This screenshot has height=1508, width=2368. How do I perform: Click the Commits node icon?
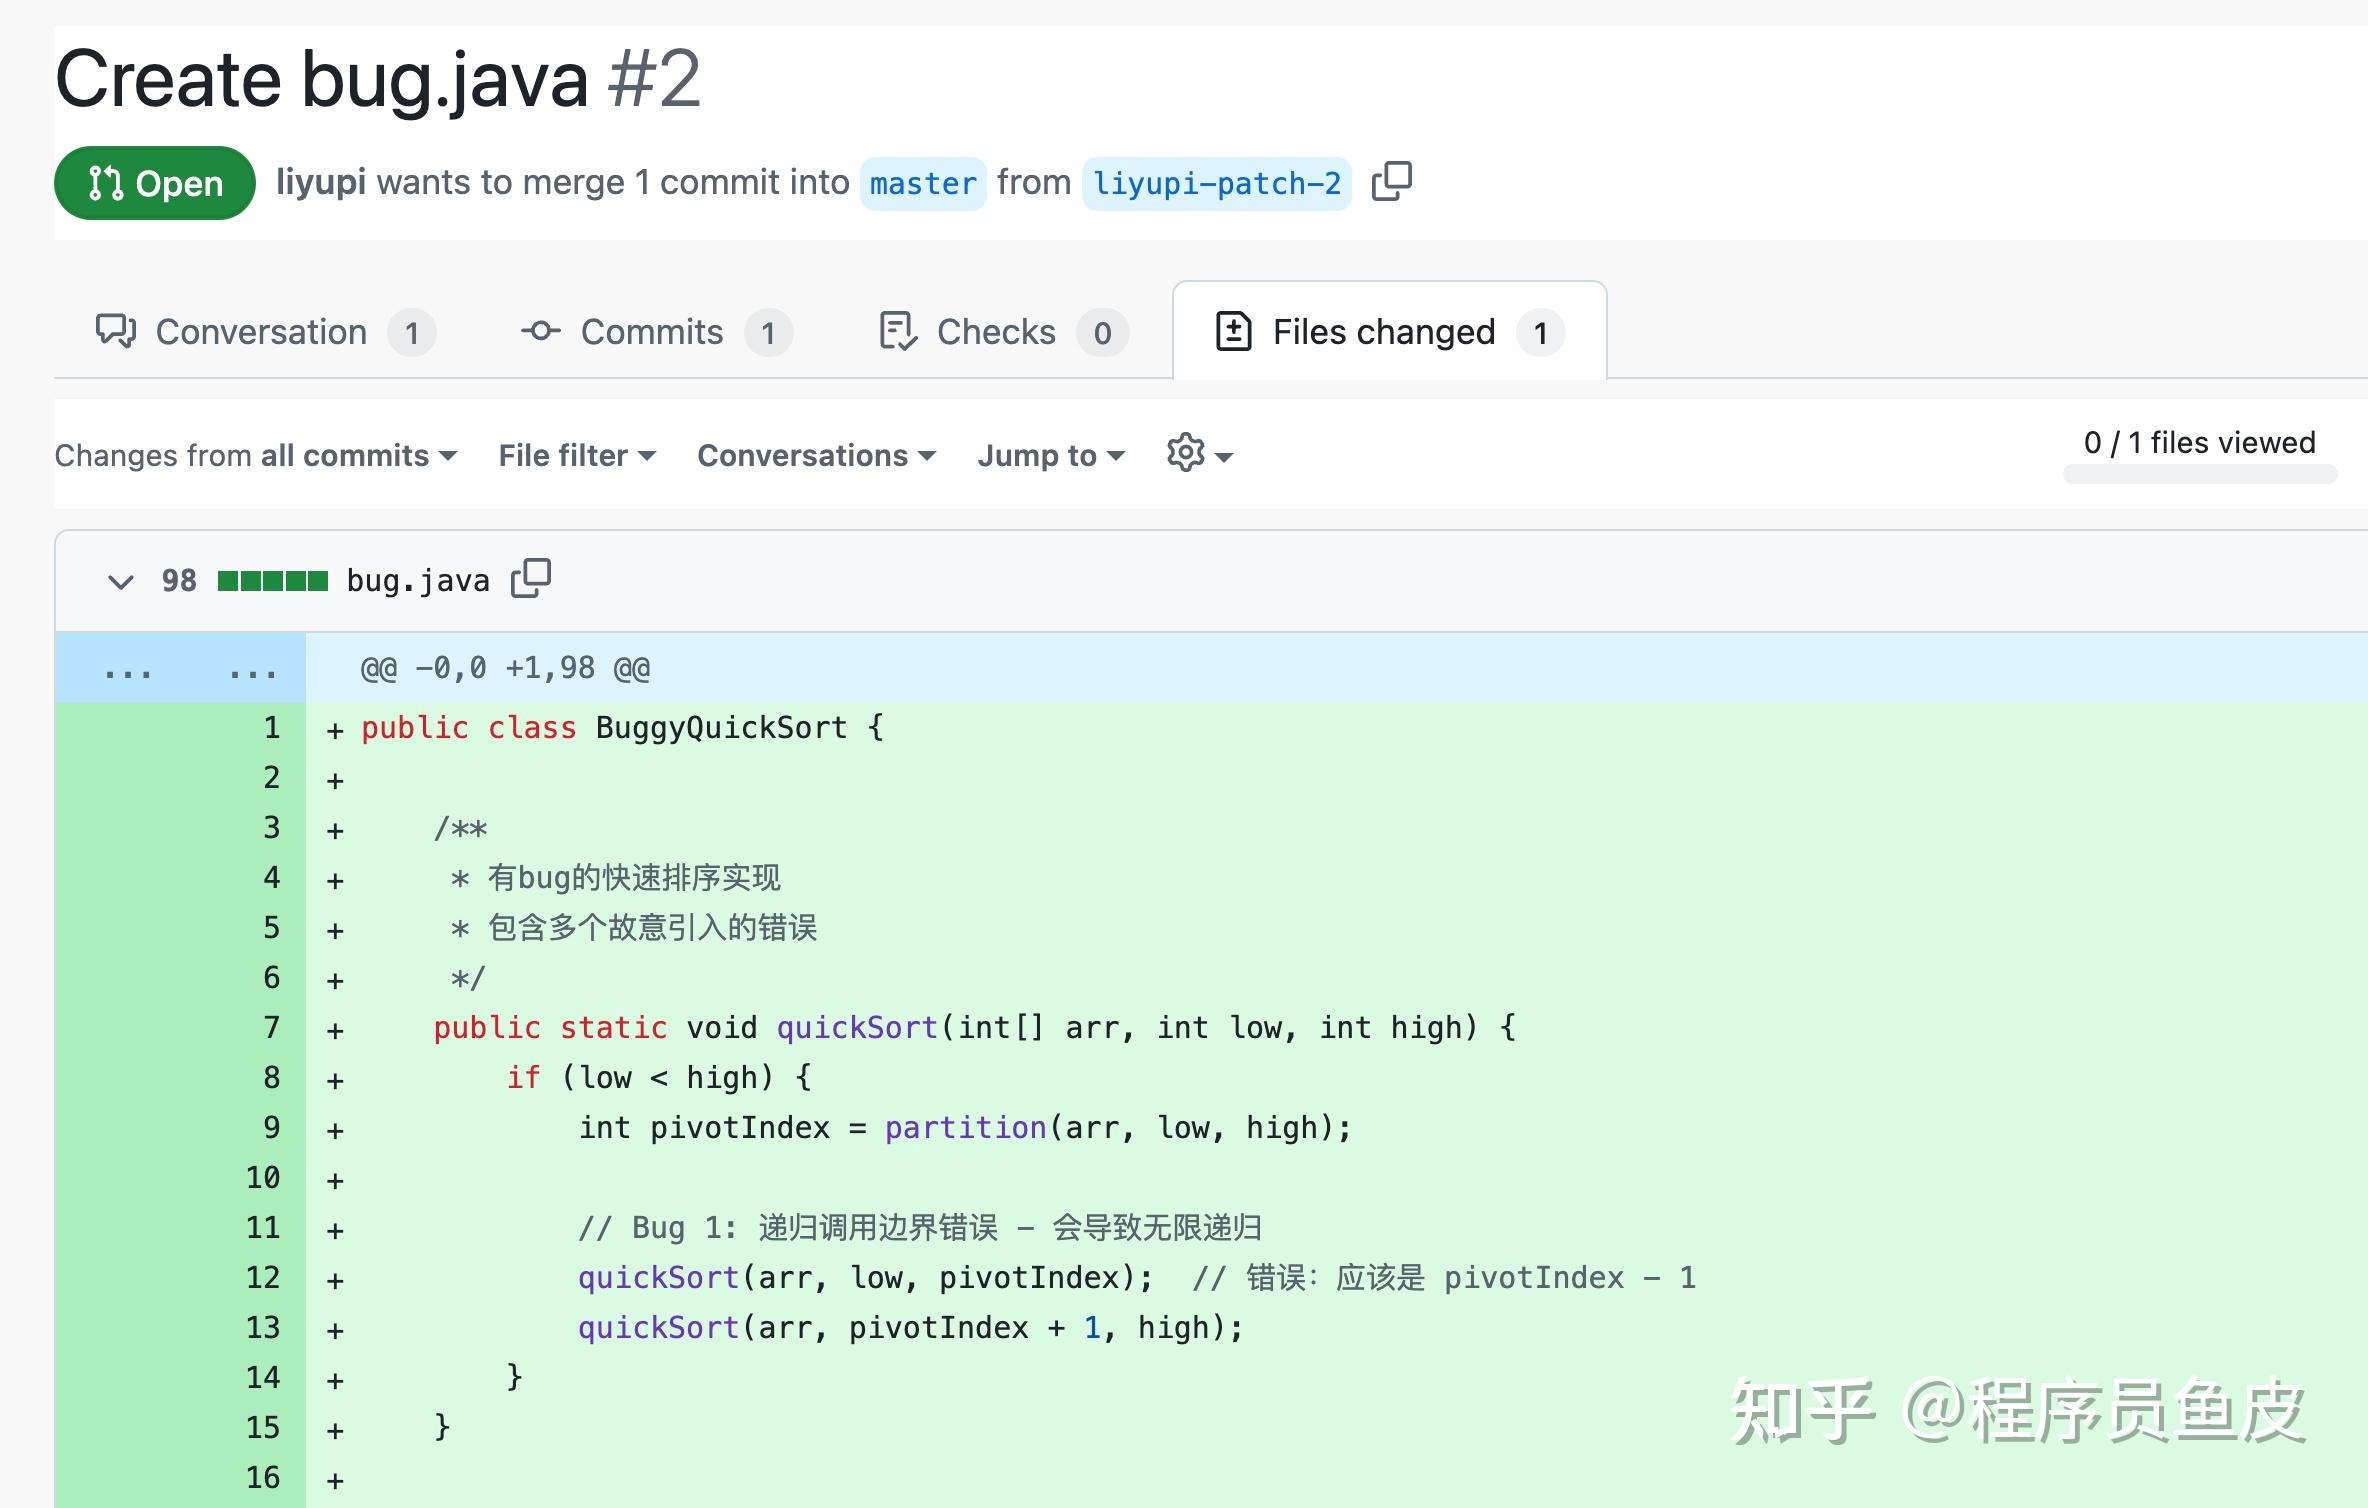pyautogui.click(x=540, y=331)
